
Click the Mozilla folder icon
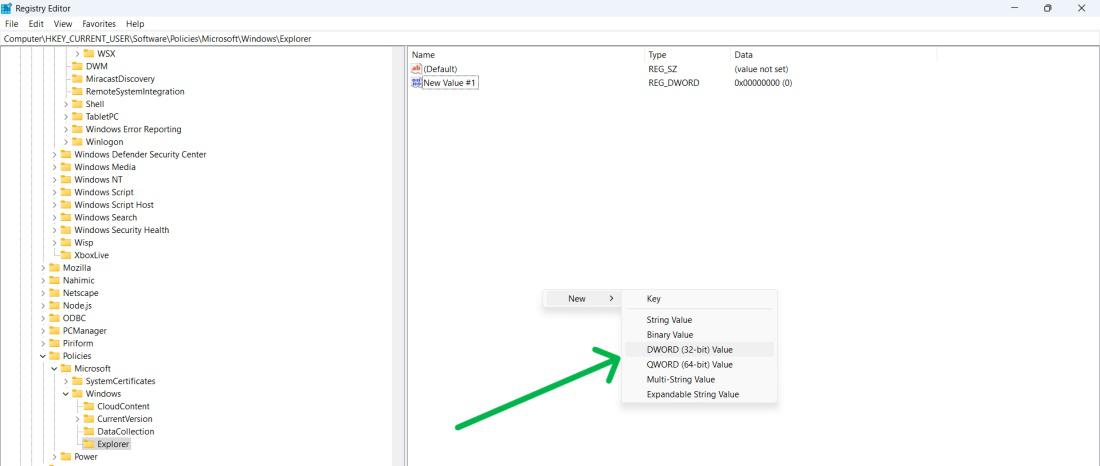(55, 268)
